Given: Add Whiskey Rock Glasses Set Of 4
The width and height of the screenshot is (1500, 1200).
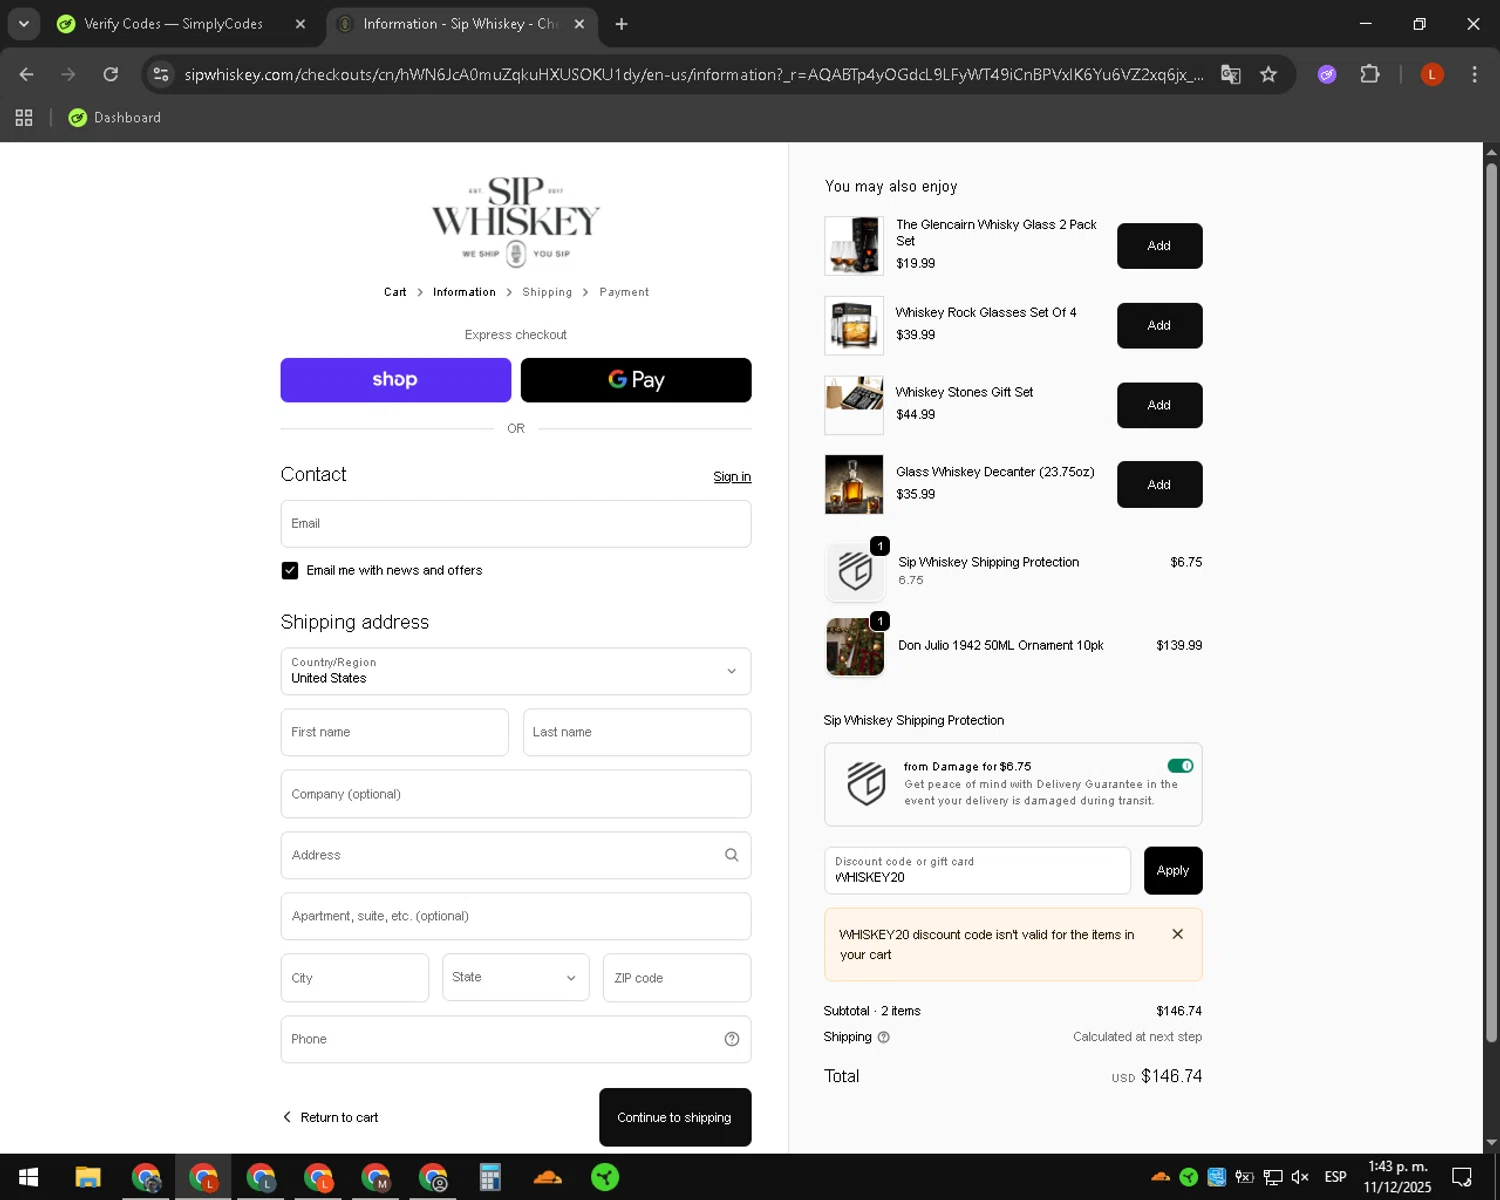Looking at the screenshot, I should [1159, 326].
